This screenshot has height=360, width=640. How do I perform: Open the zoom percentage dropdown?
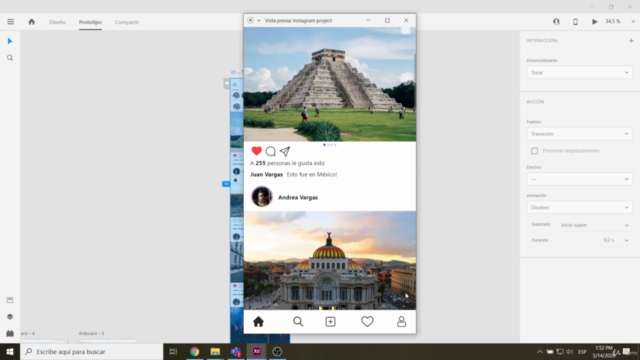tap(633, 22)
